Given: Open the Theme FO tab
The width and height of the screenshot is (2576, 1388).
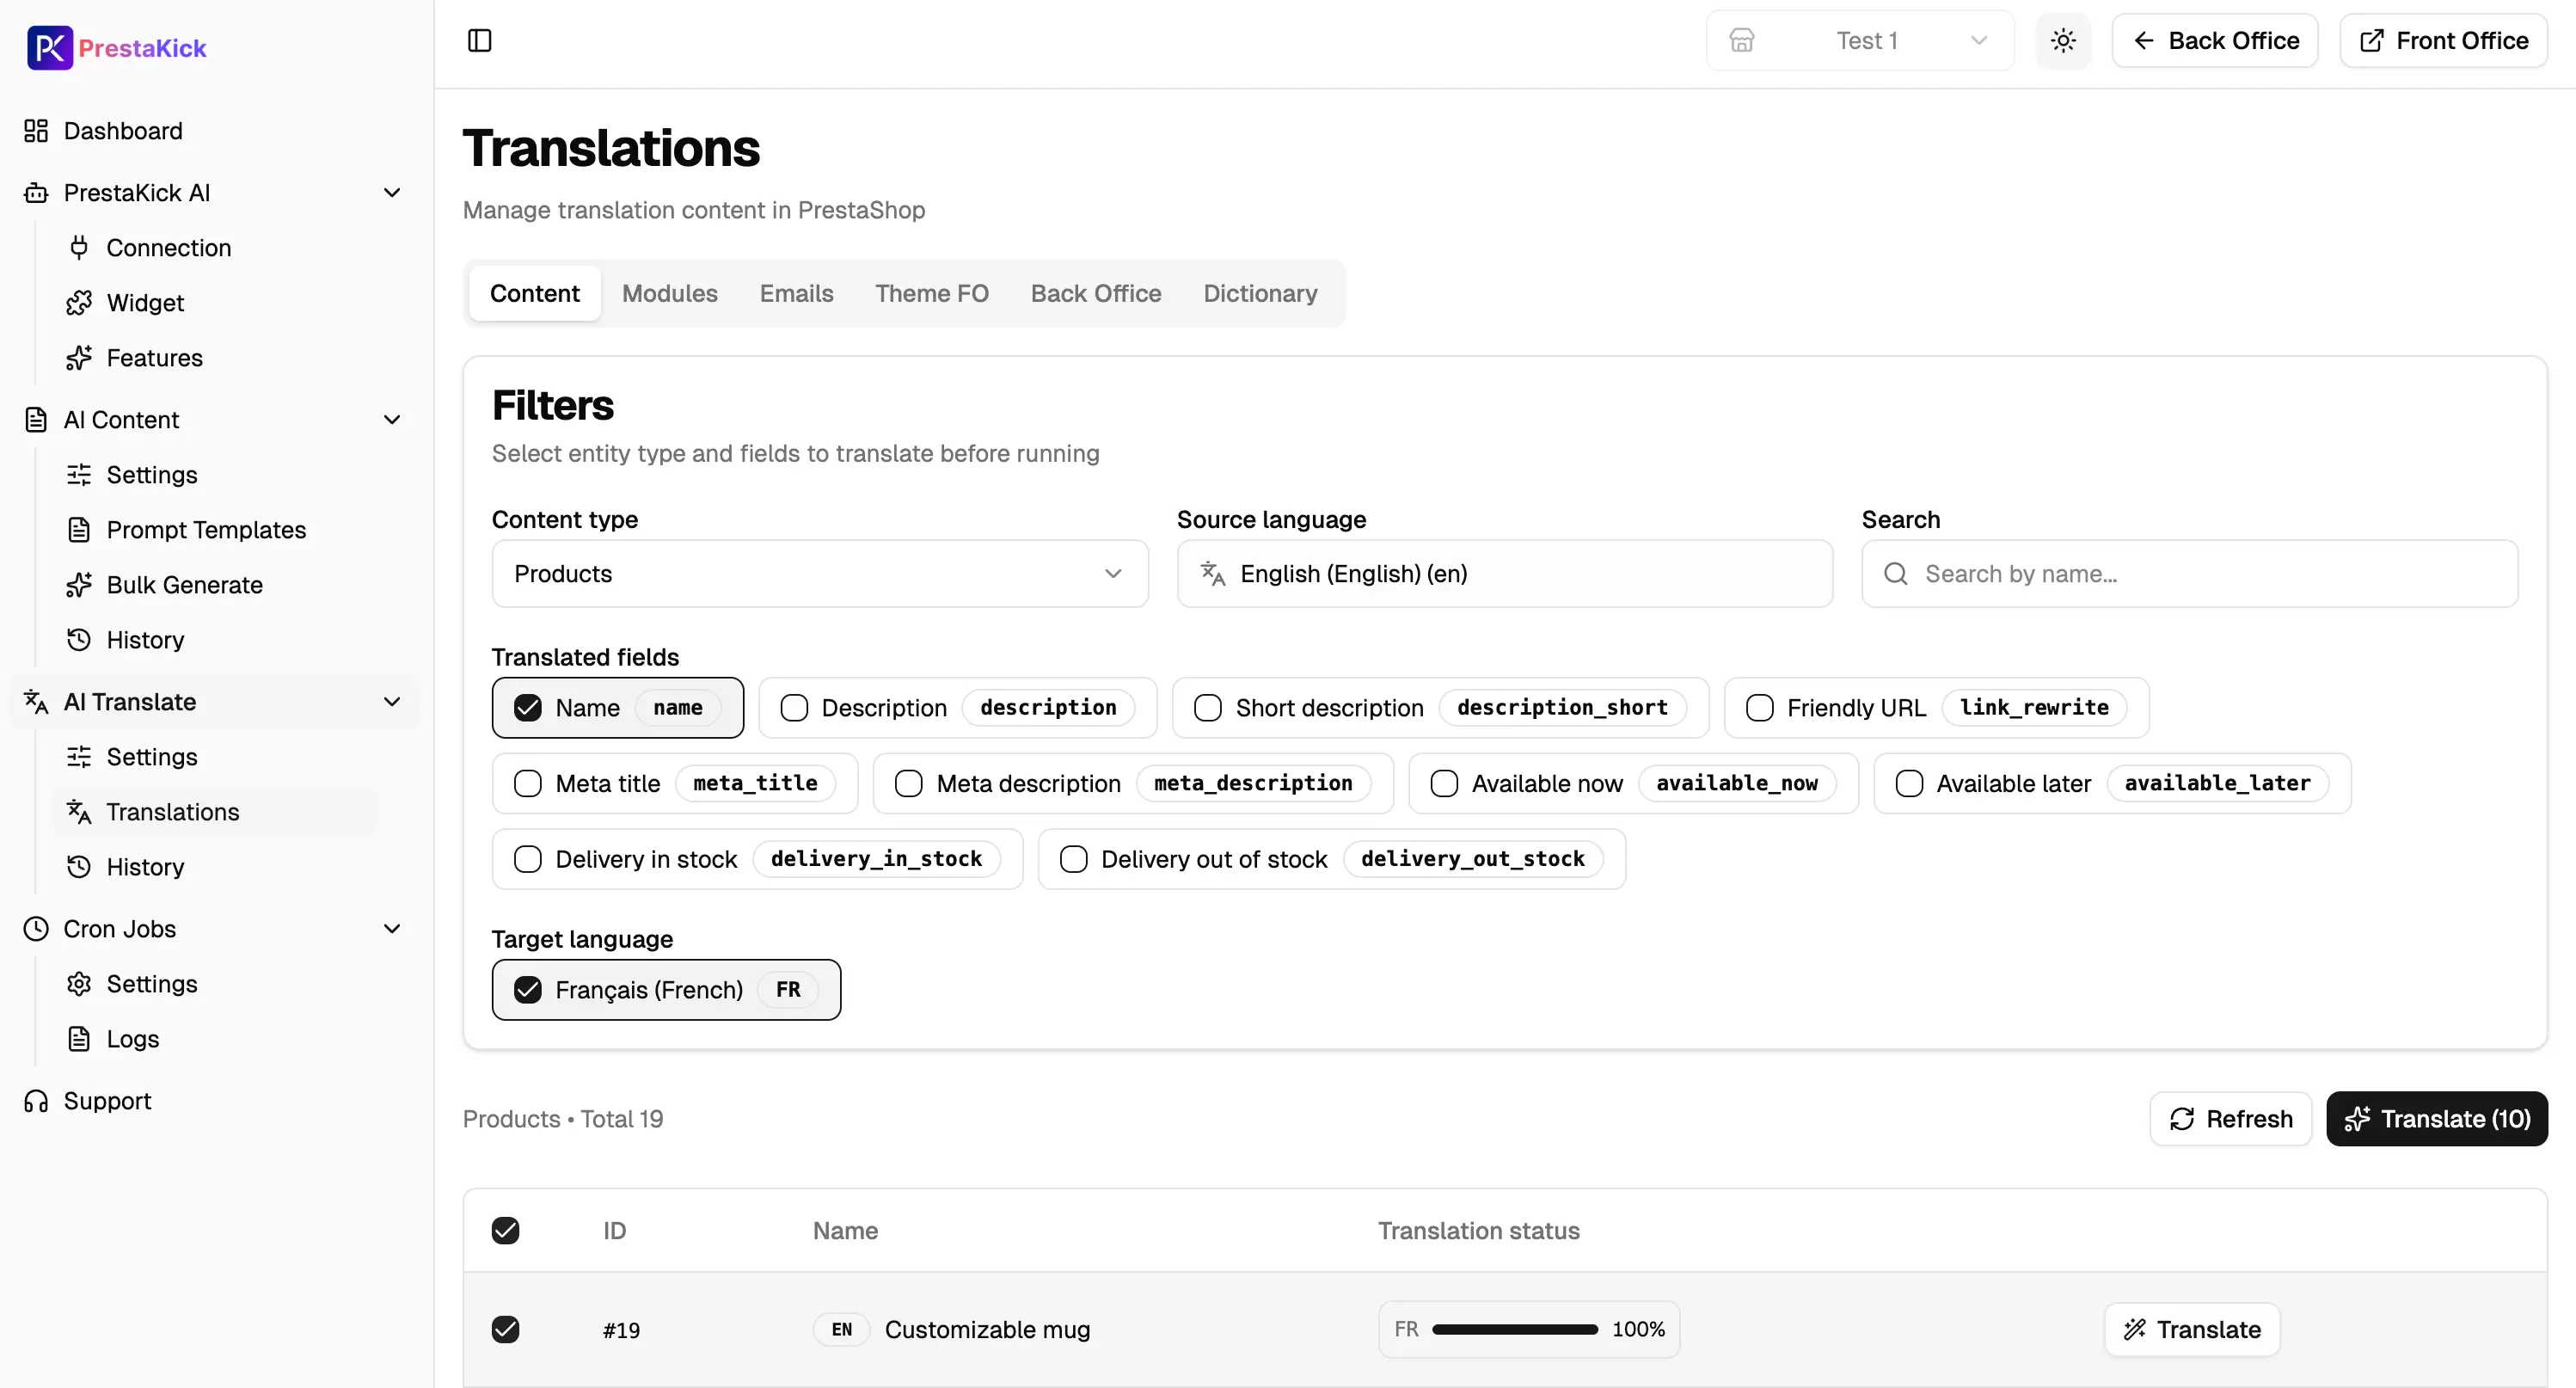Looking at the screenshot, I should point(932,294).
